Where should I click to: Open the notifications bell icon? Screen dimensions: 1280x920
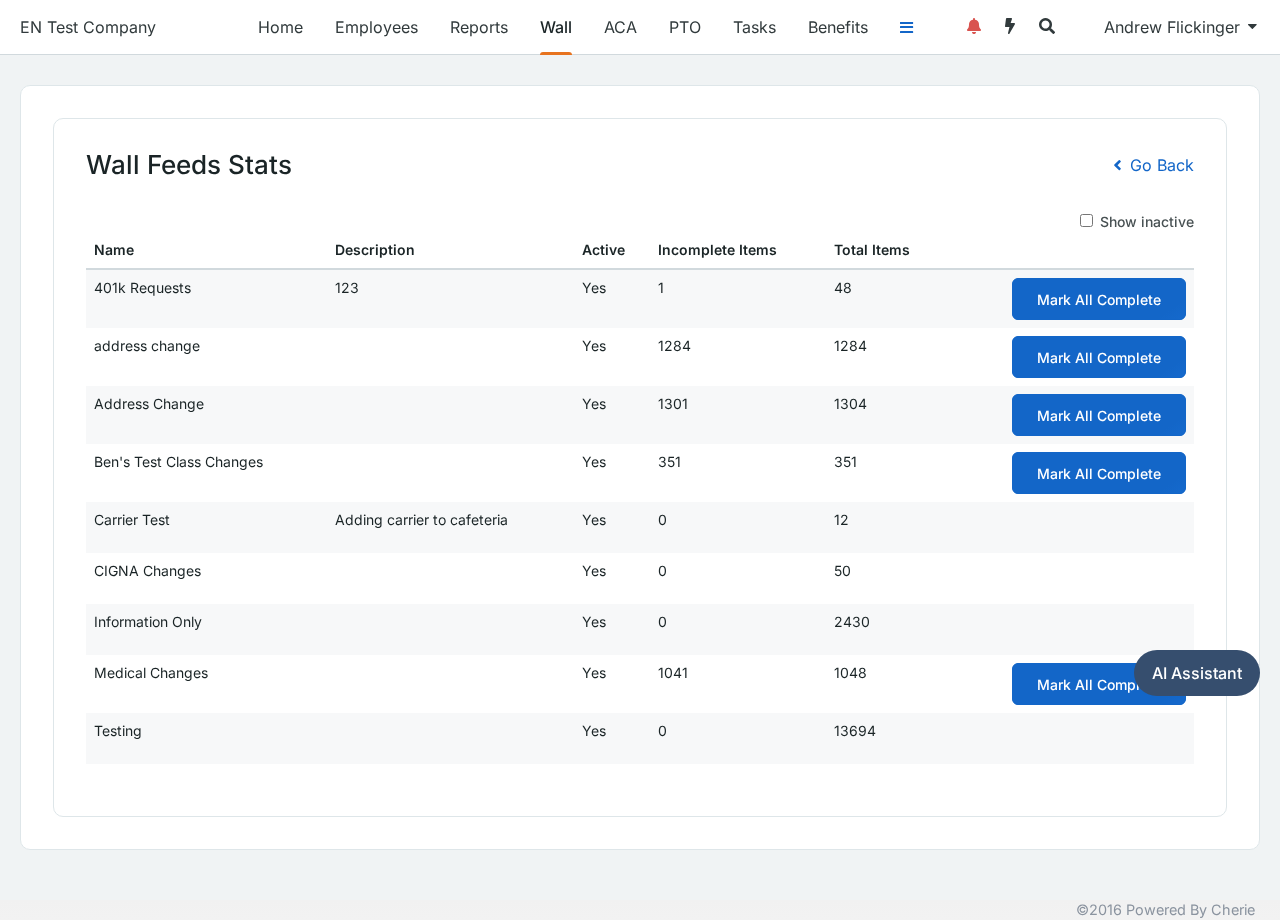(x=974, y=27)
